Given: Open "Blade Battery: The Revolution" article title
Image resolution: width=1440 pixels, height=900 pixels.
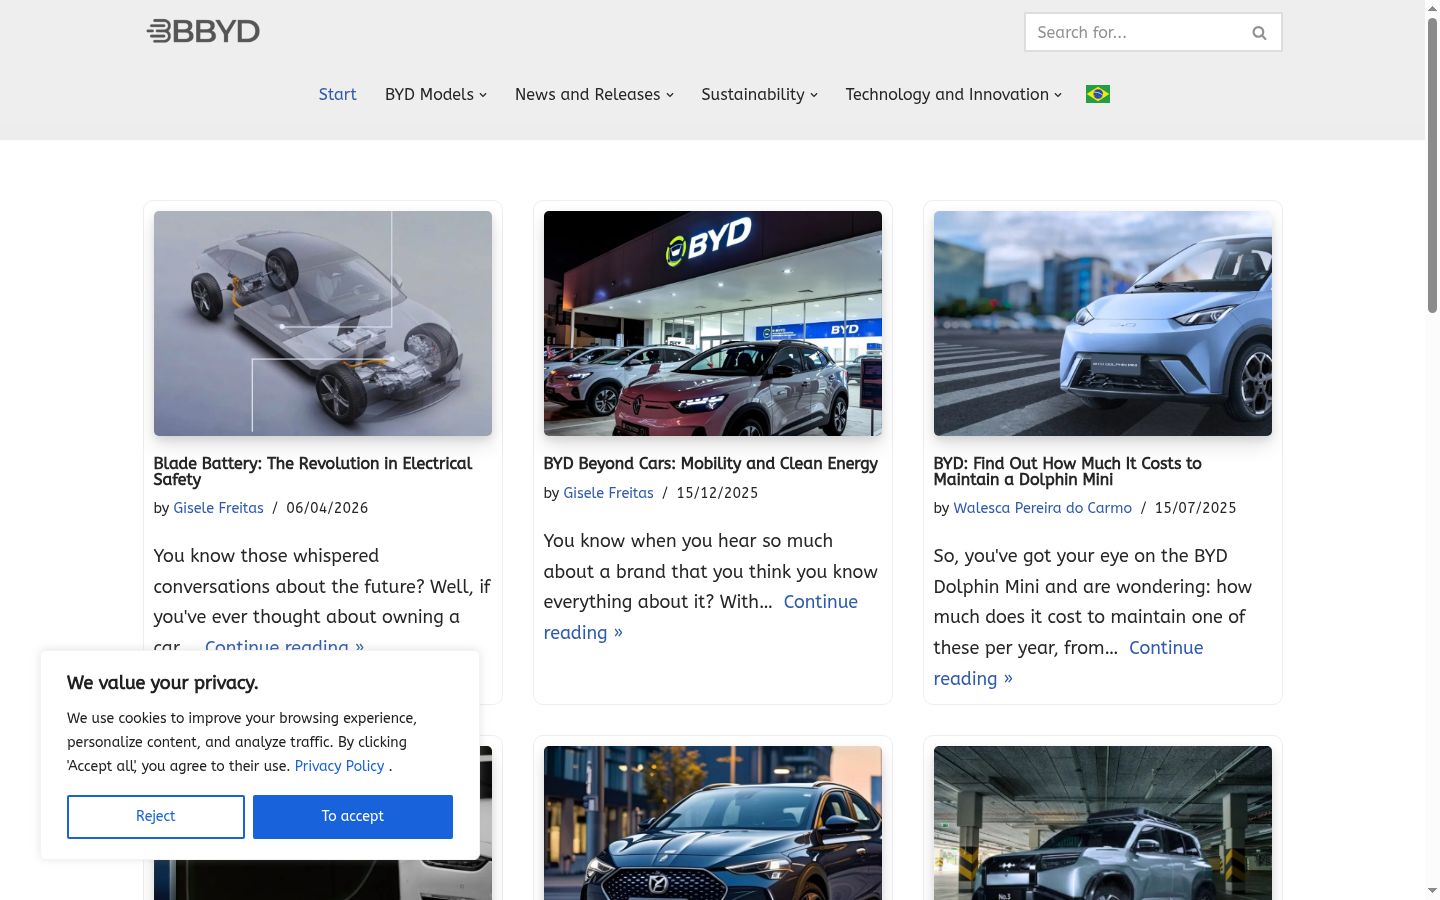Looking at the screenshot, I should (x=313, y=471).
